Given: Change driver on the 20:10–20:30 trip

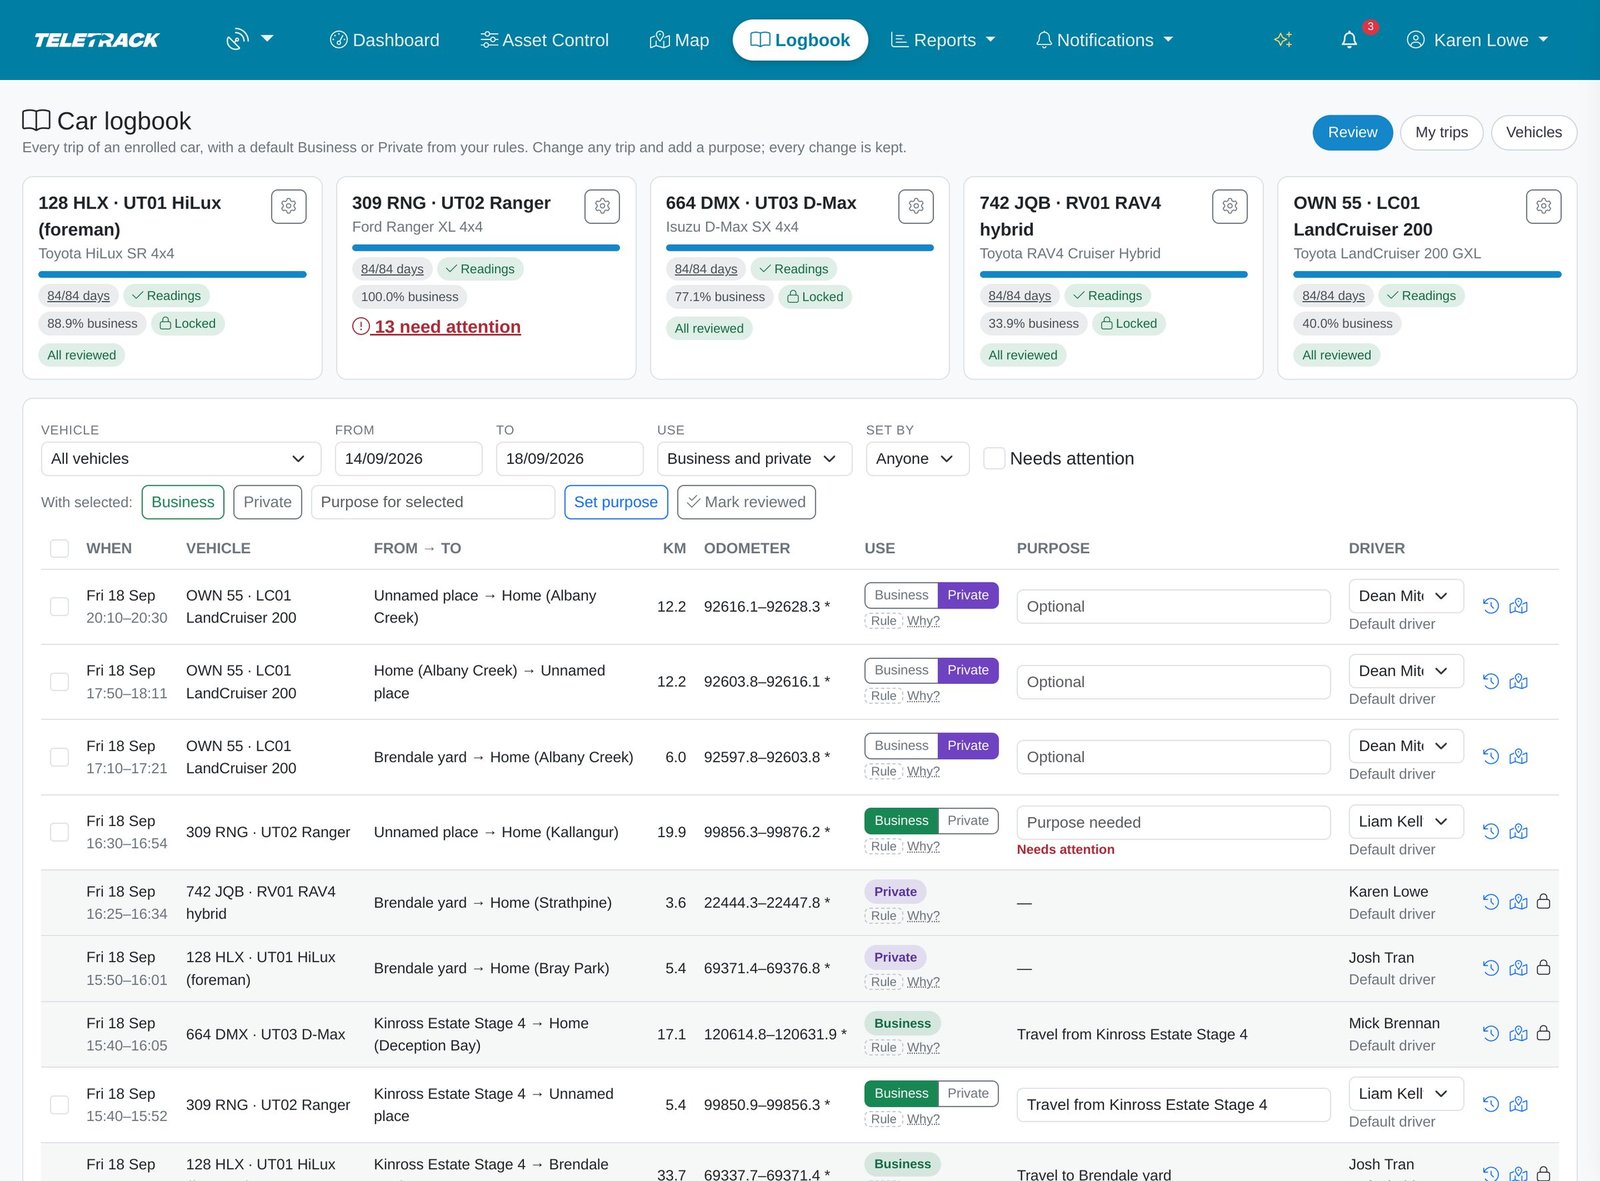Looking at the screenshot, I should tap(1405, 596).
